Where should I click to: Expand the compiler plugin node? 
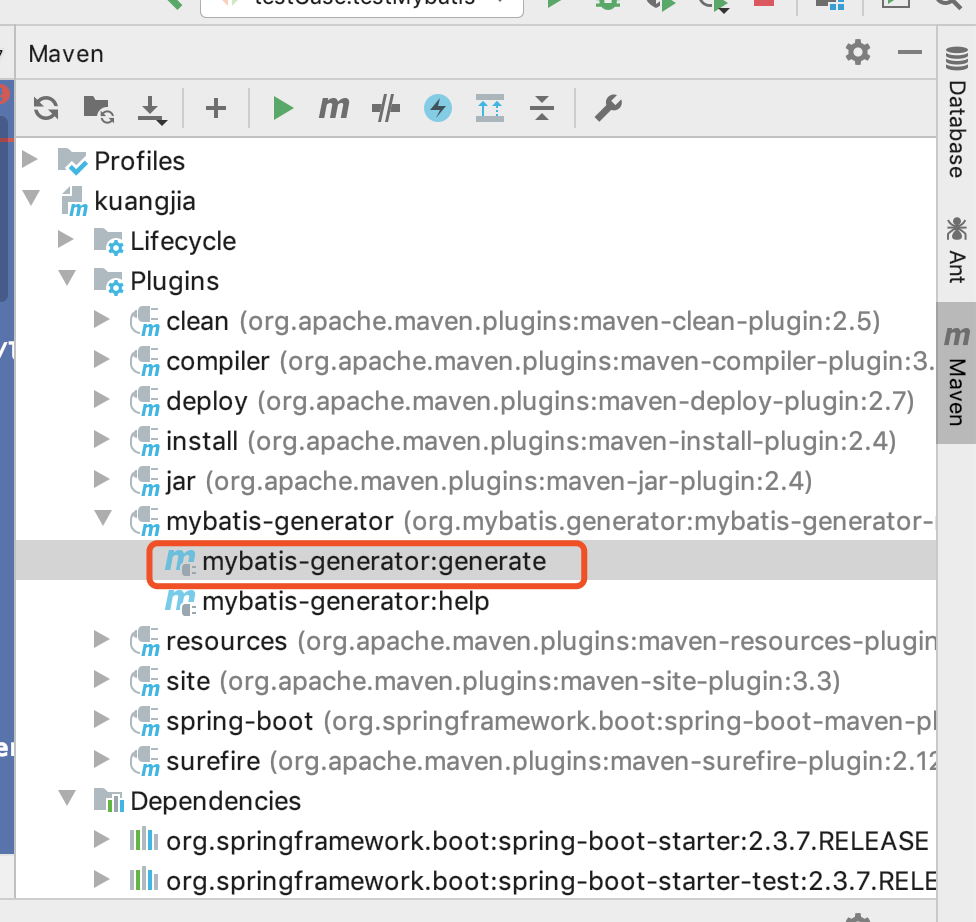pos(101,359)
